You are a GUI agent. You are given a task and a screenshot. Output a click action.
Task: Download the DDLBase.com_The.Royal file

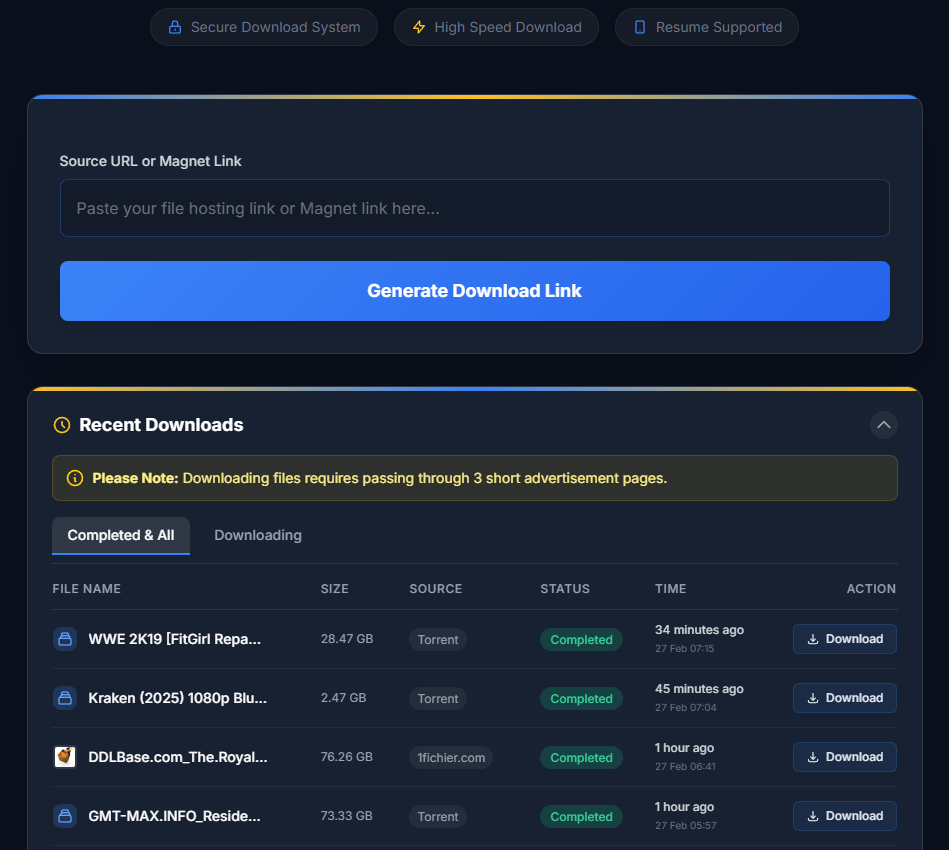(x=845, y=757)
